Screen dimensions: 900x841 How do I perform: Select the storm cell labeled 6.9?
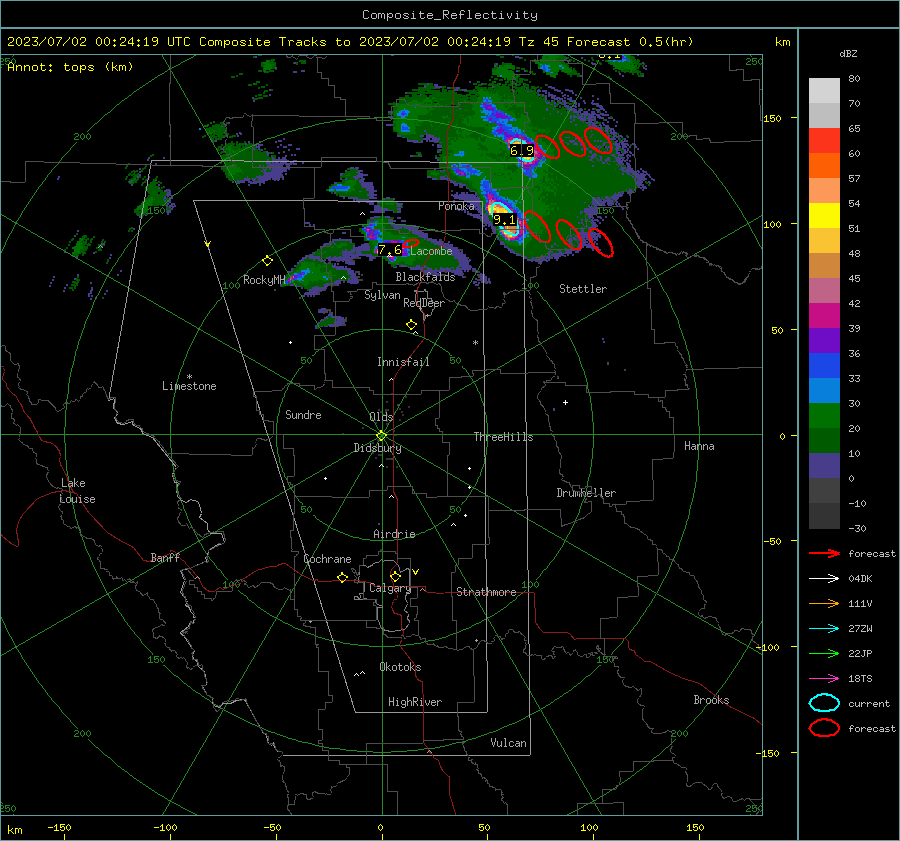pos(522,150)
